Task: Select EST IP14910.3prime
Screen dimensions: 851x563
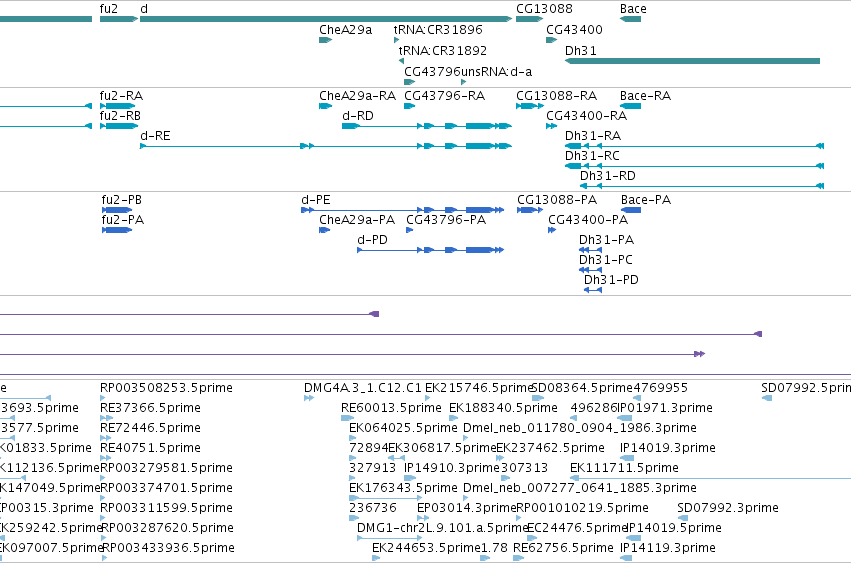Action: [x=452, y=468]
